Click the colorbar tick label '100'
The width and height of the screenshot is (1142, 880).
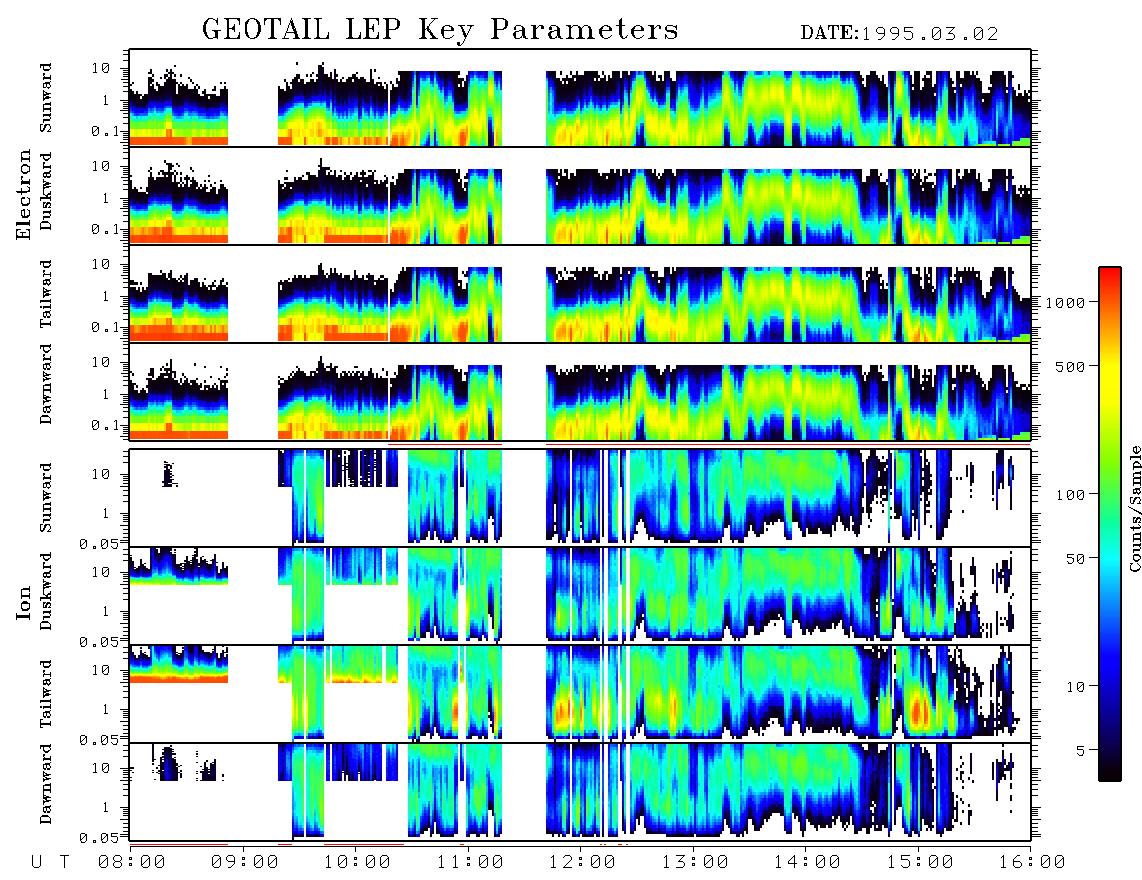(x=1070, y=495)
